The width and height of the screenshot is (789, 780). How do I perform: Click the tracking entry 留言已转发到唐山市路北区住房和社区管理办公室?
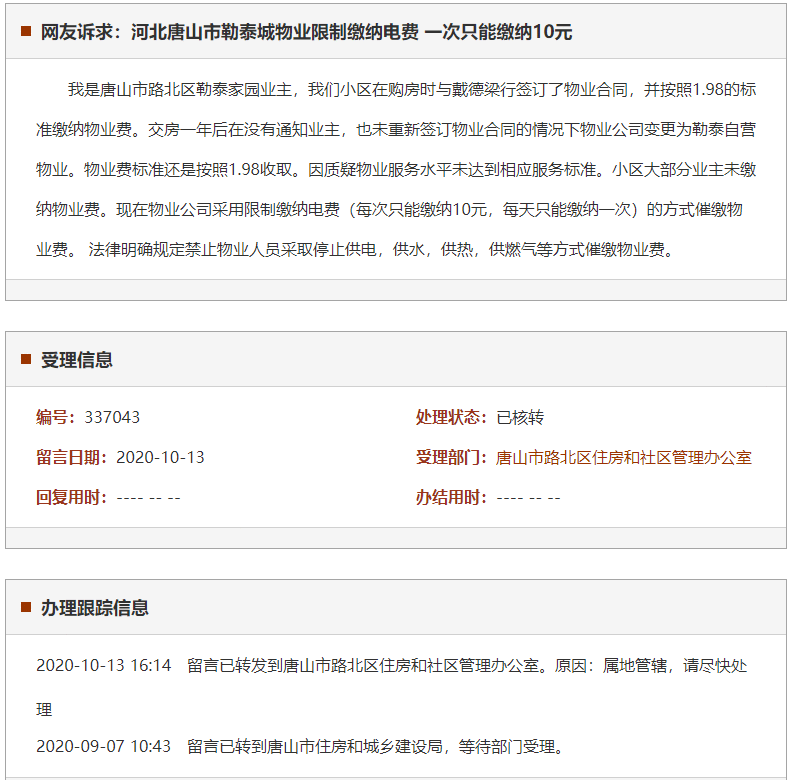467,665
